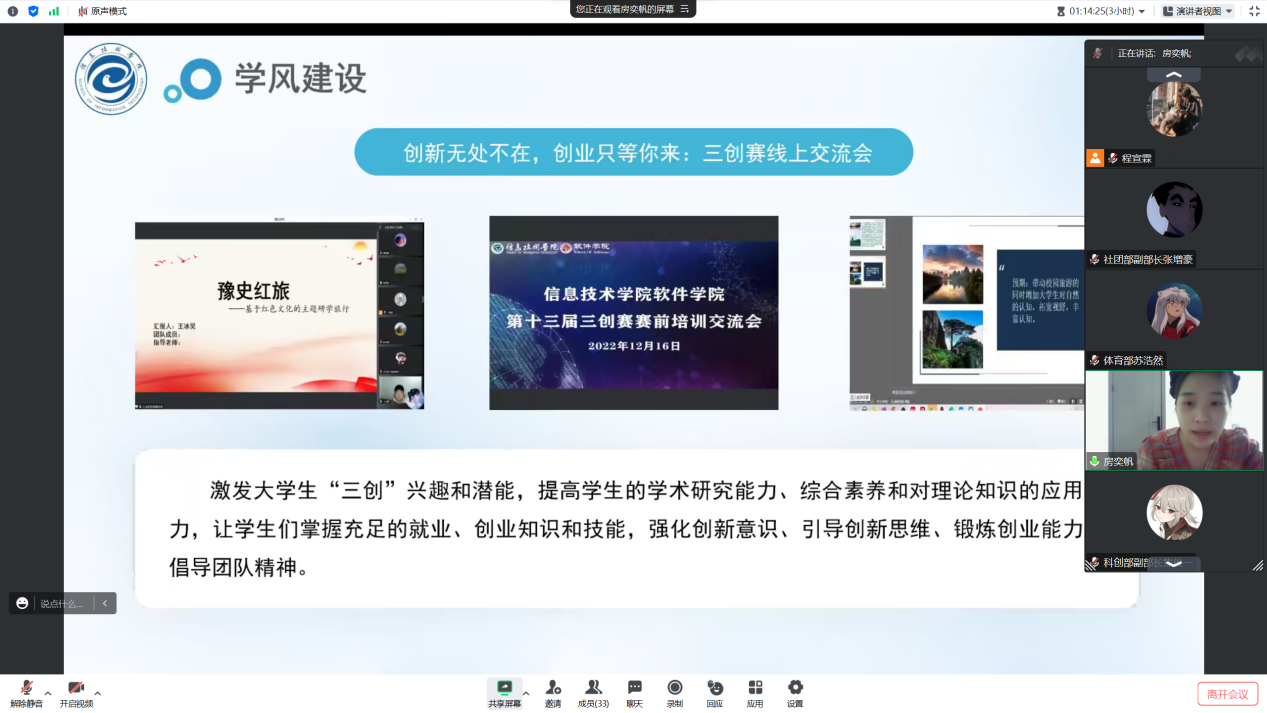1267x713 pixels.
Task: Open menu on screen-viewing notification bar
Action: [685, 9]
